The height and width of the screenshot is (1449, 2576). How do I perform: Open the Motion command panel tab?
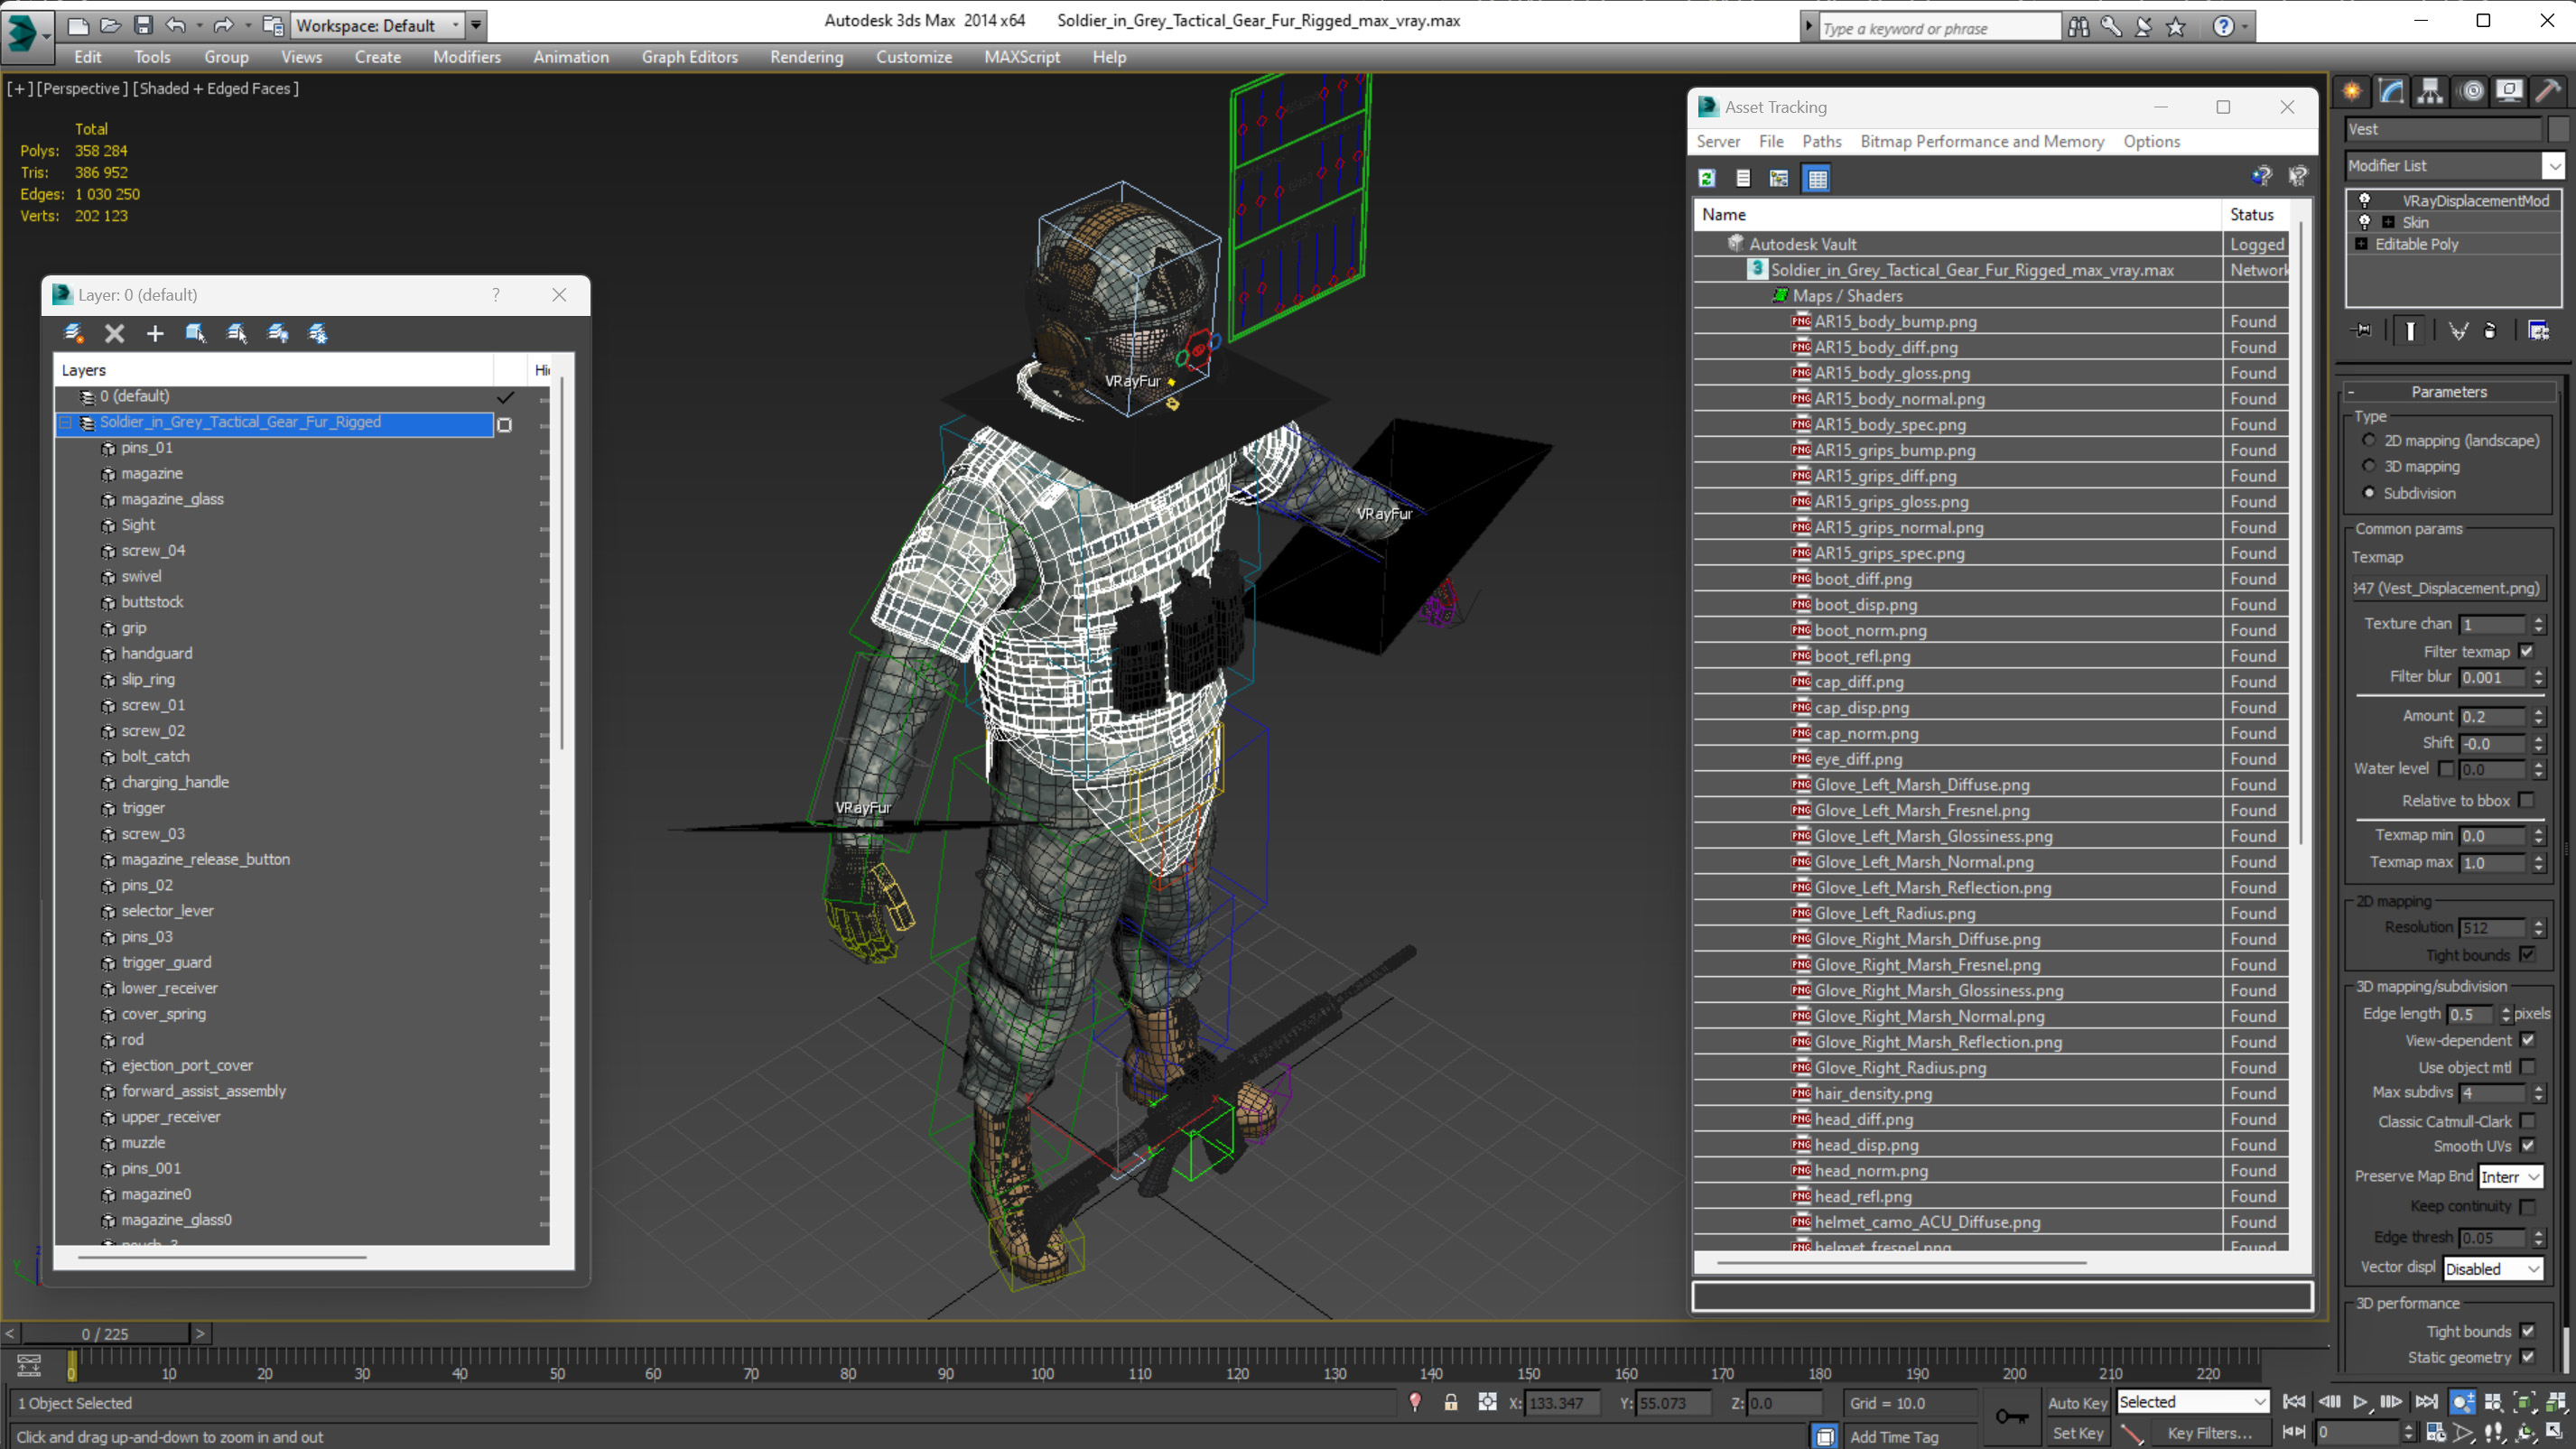[x=2472, y=91]
